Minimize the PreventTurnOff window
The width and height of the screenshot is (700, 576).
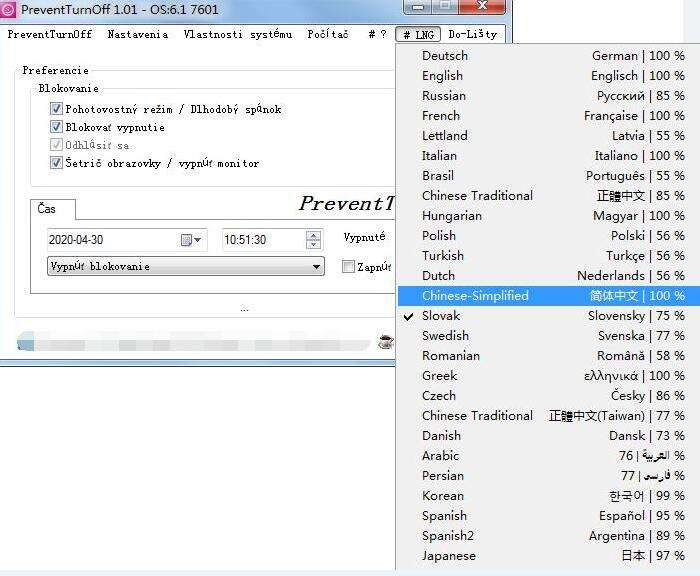point(417,6)
